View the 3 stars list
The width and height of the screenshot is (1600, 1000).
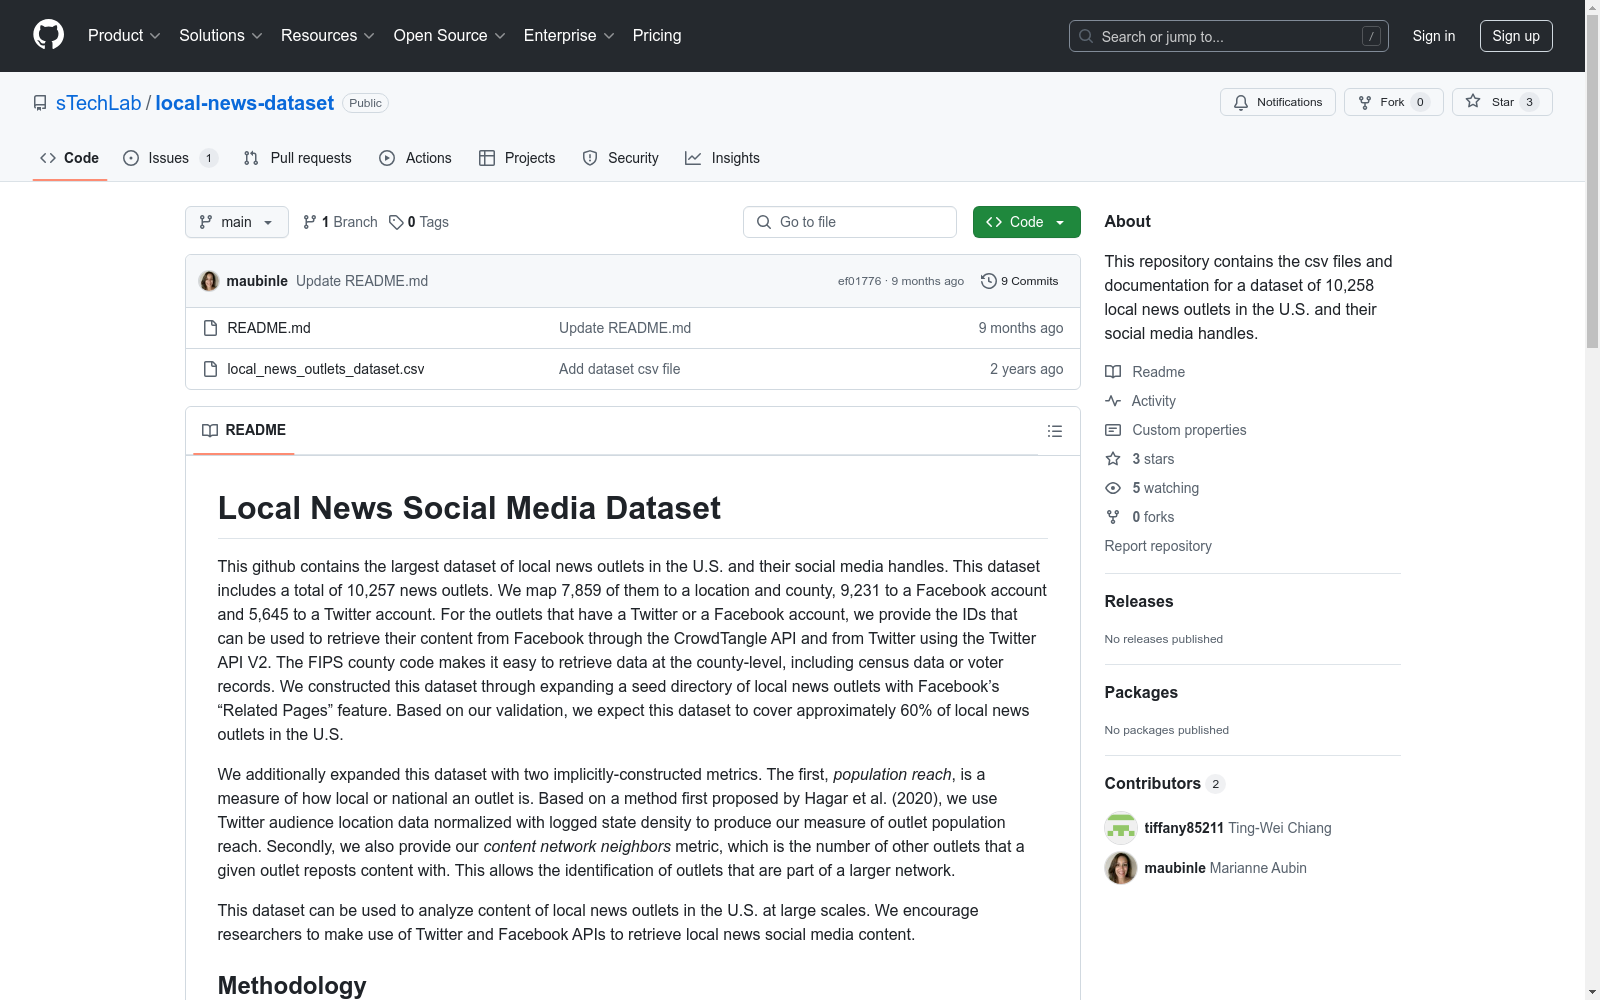point(1154,459)
